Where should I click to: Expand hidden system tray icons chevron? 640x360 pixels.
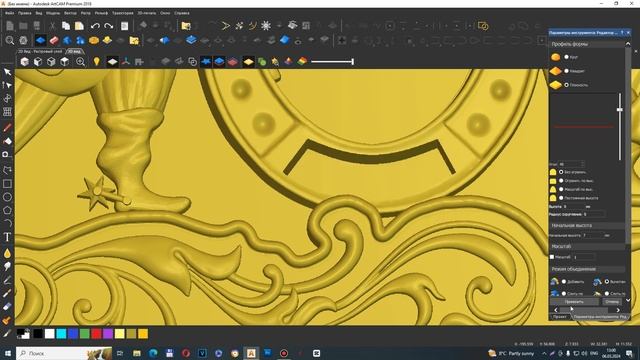coord(544,353)
